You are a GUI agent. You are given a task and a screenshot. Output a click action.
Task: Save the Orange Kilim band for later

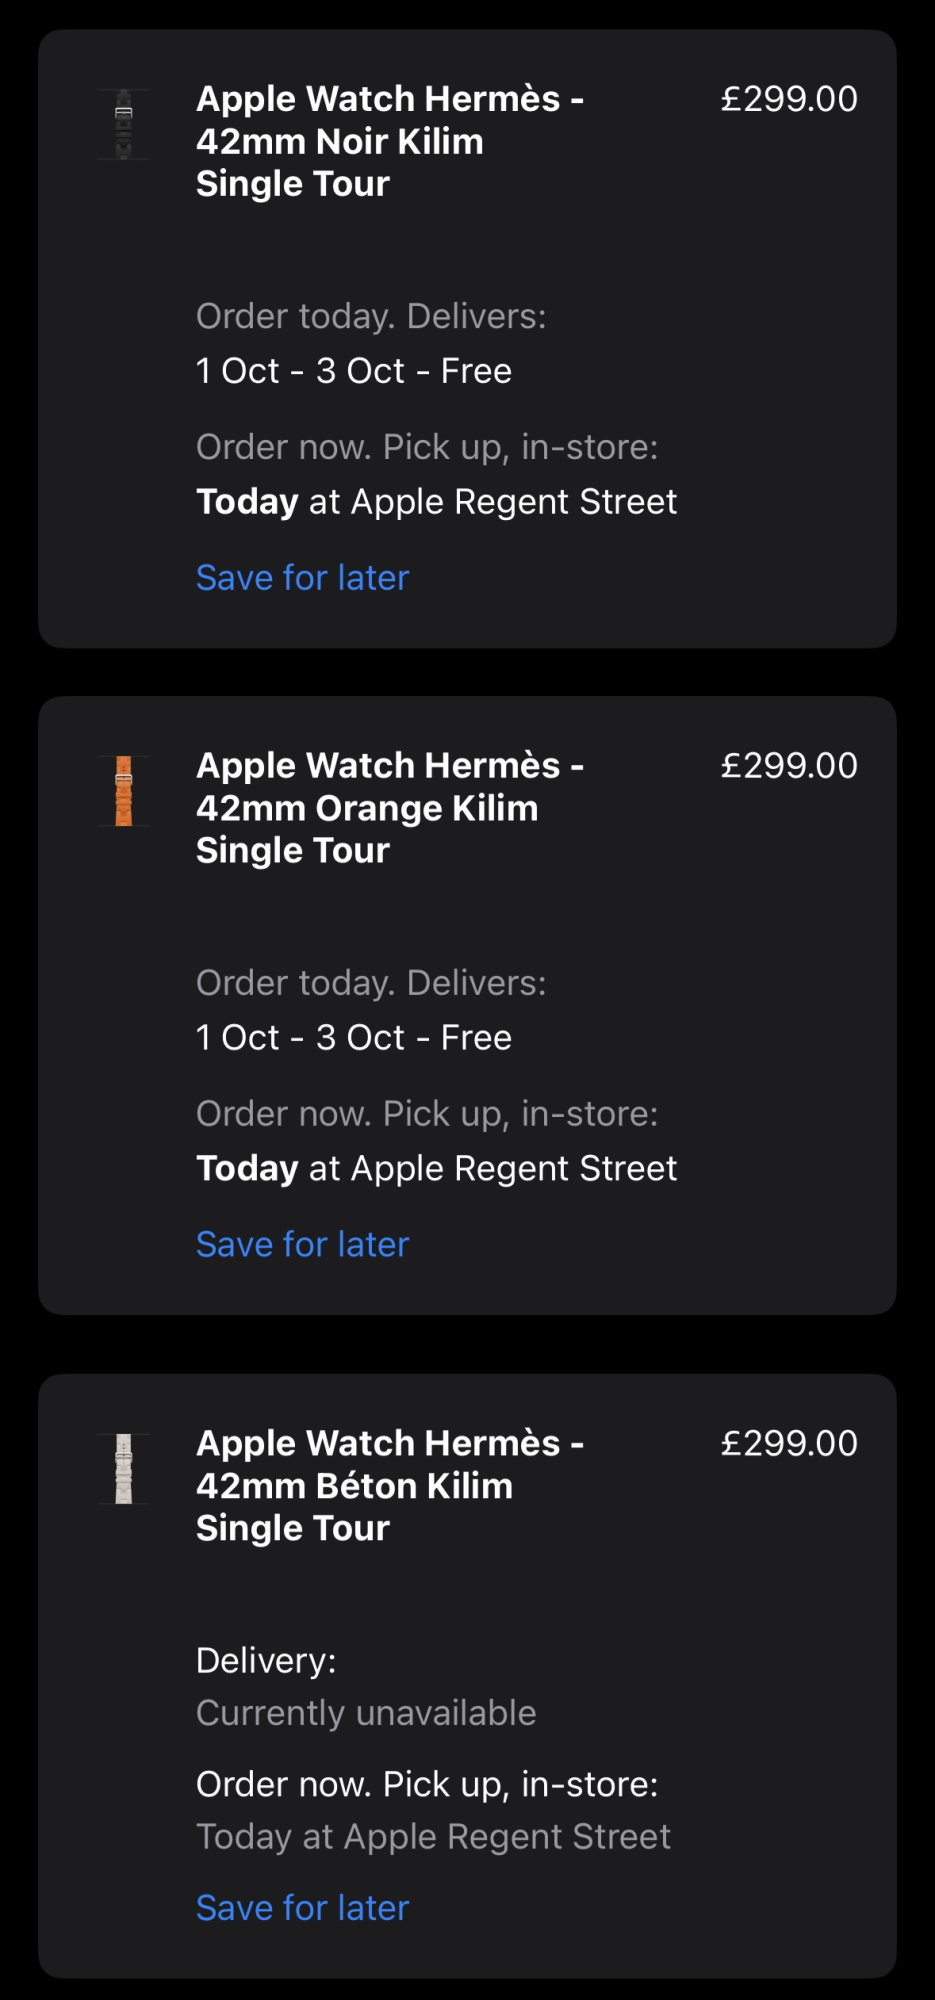click(303, 1245)
